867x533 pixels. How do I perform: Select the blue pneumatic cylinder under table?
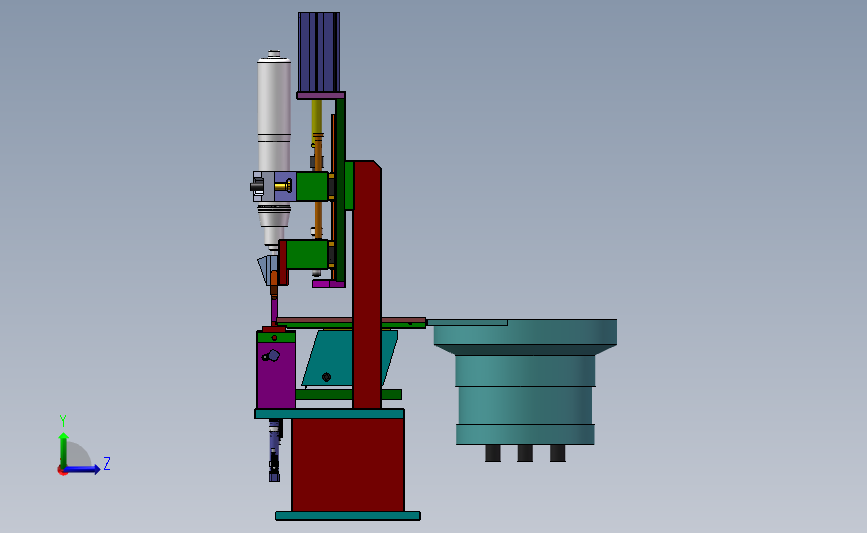(275, 450)
